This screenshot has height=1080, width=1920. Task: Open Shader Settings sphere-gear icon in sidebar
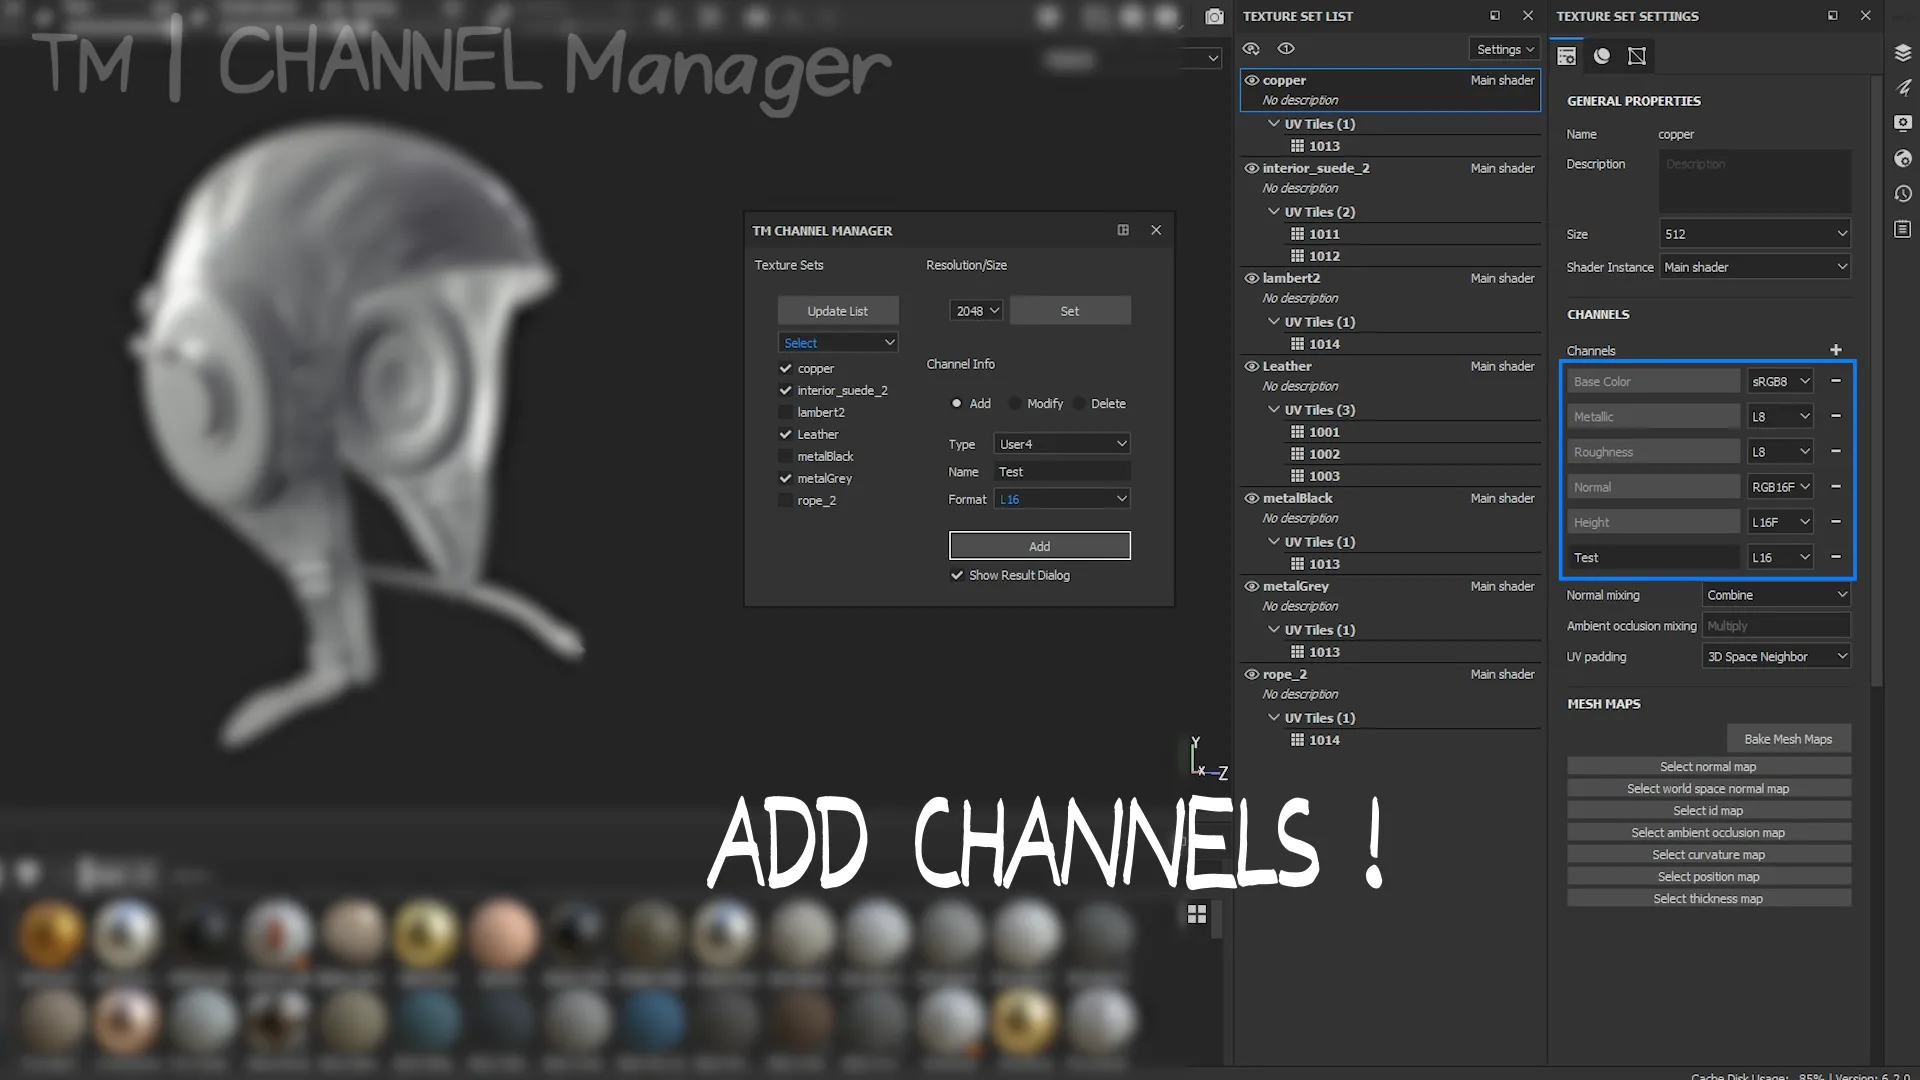(x=1903, y=159)
